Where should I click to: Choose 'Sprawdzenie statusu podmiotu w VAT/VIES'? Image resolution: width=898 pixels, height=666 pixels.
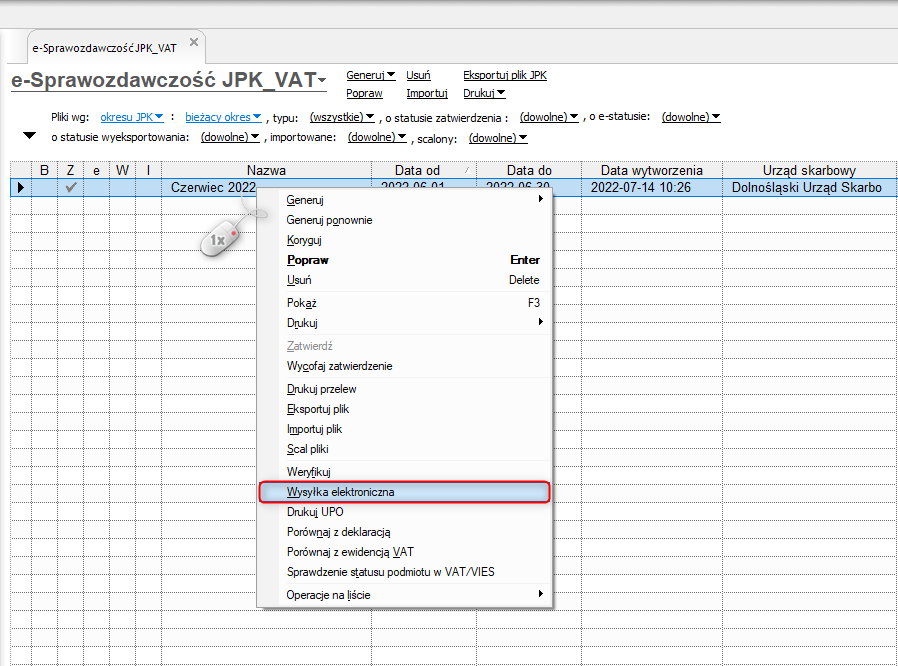click(x=404, y=572)
